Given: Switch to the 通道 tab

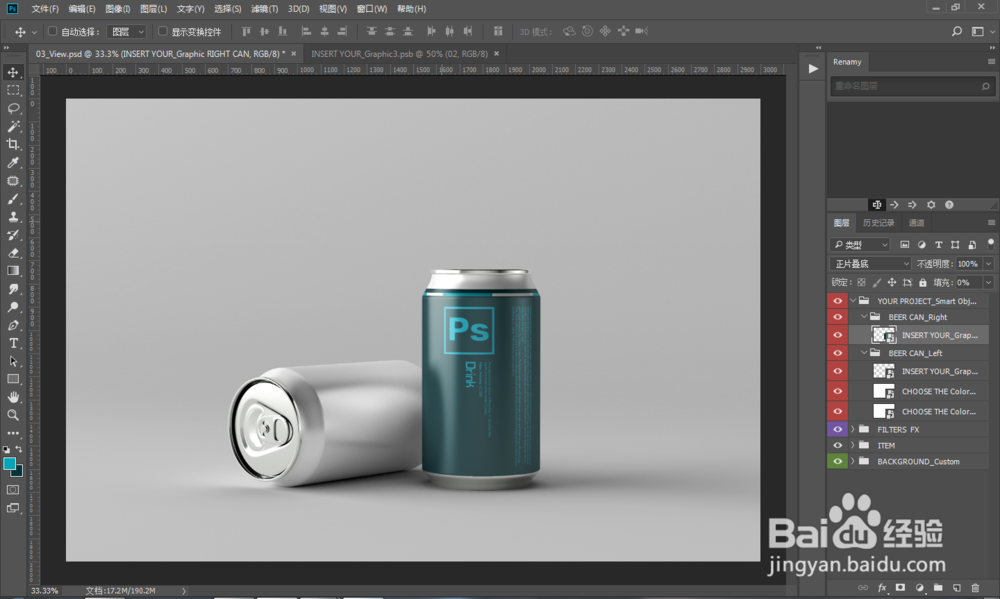Looking at the screenshot, I should pyautogui.click(x=916, y=223).
